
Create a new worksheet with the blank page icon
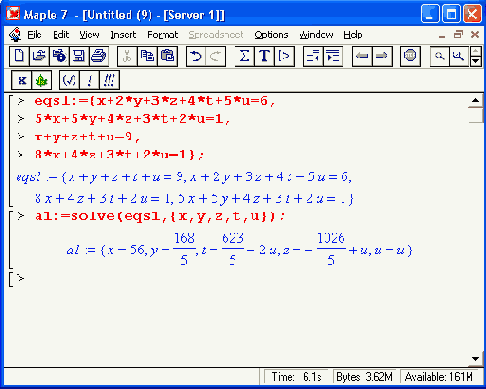click(x=19, y=56)
